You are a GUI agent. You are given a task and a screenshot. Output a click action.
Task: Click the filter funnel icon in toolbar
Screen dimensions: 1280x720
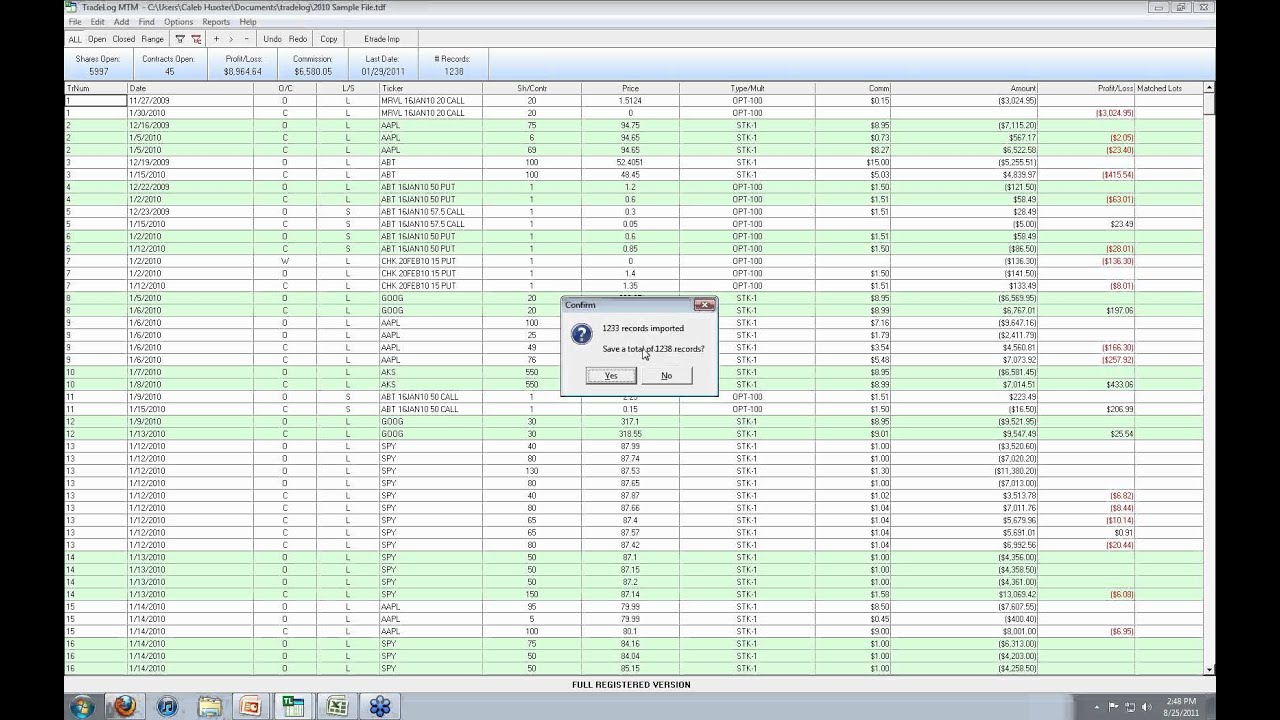[x=180, y=39]
